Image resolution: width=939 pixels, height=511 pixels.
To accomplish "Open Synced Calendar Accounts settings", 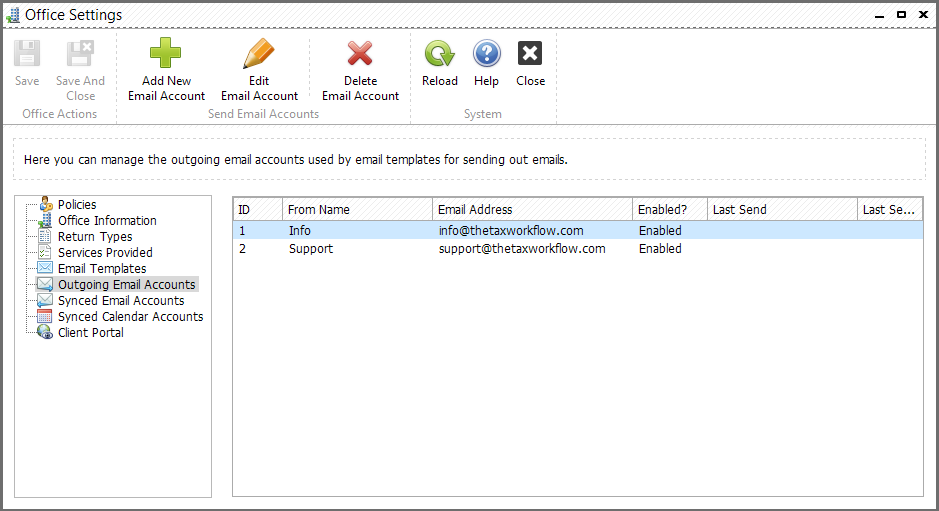I will click(131, 316).
